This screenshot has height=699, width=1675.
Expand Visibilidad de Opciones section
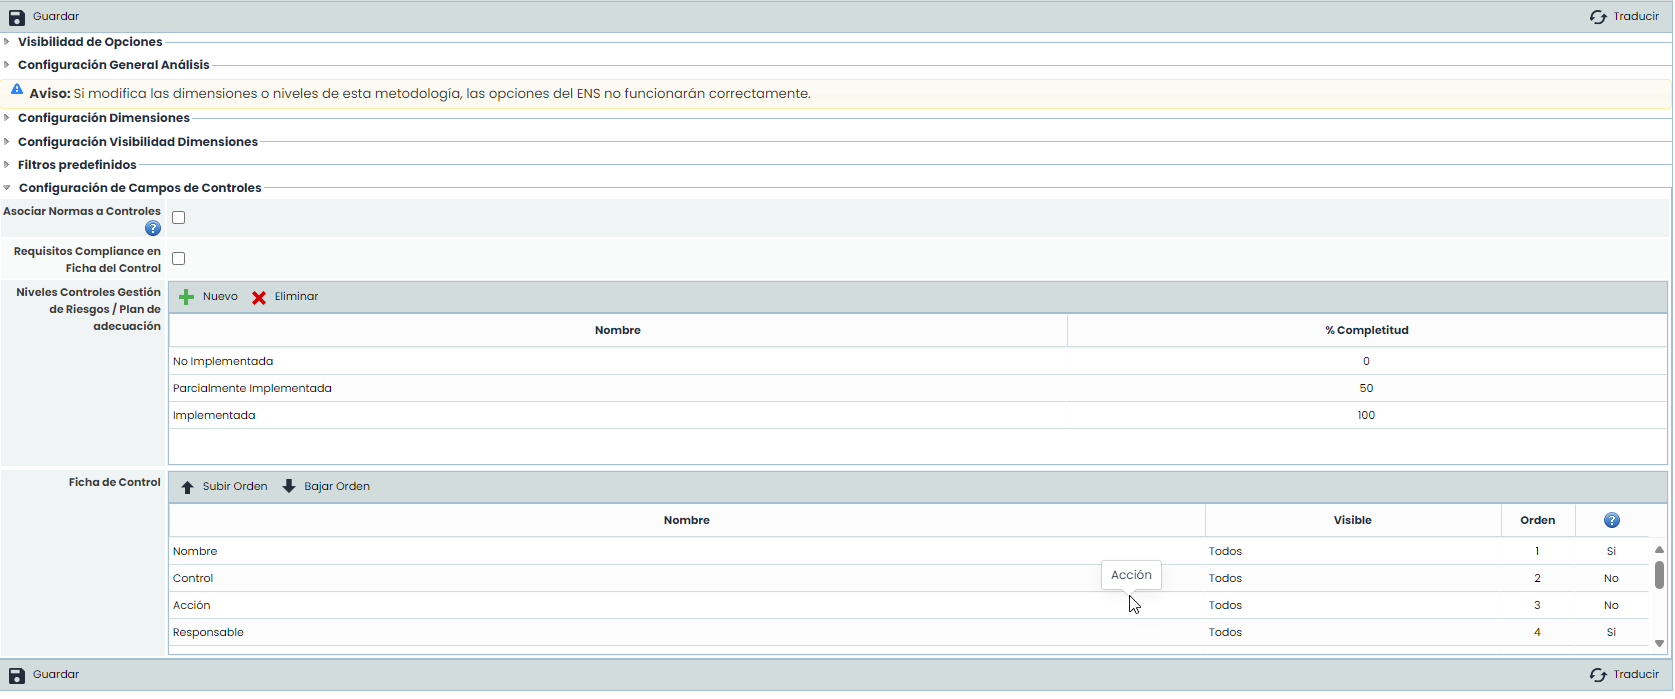pos(90,42)
